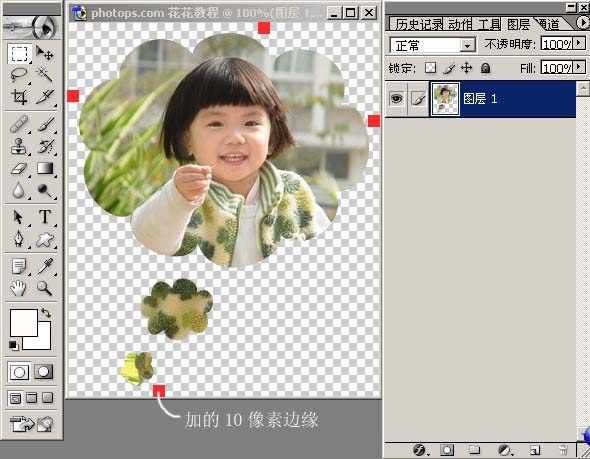
Task: Click the layers panel scroll up arrow
Action: coord(583,89)
